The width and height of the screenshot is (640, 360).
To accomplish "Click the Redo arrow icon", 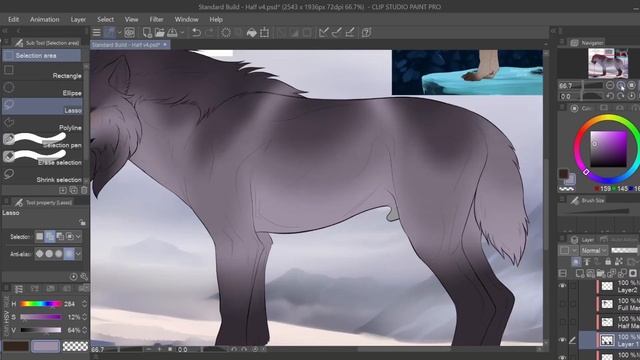I will [209, 33].
